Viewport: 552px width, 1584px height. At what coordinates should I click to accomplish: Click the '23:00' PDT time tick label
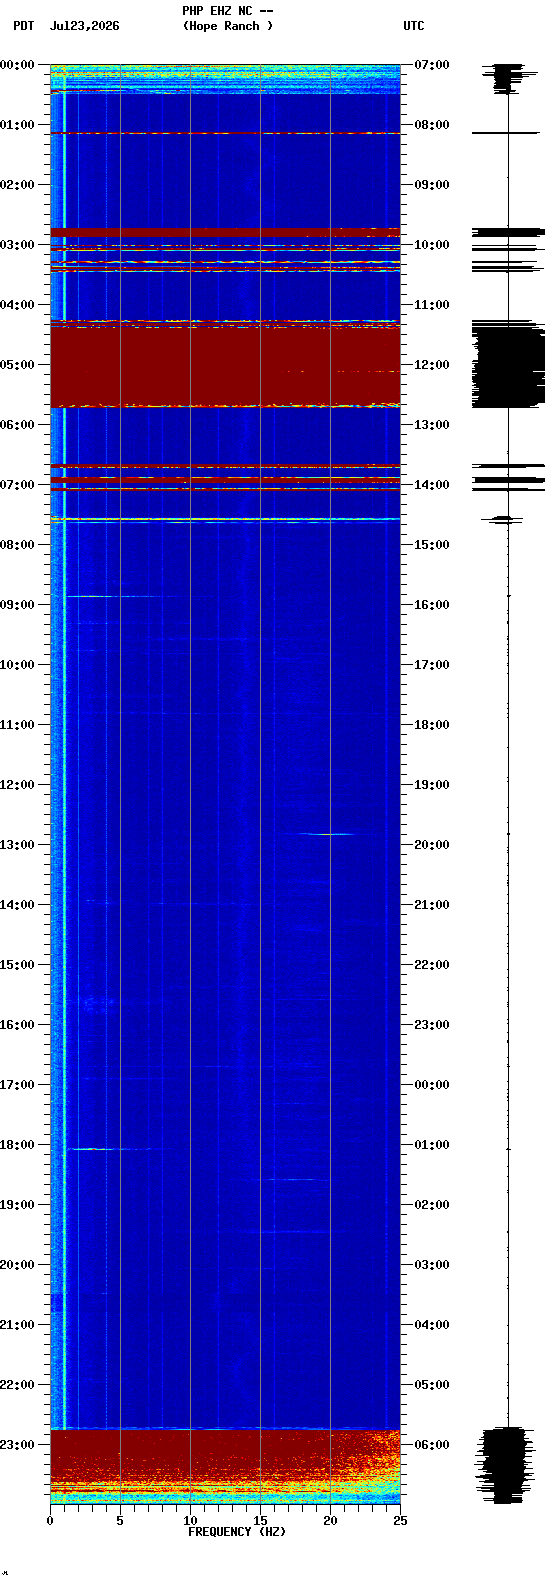point(17,1445)
